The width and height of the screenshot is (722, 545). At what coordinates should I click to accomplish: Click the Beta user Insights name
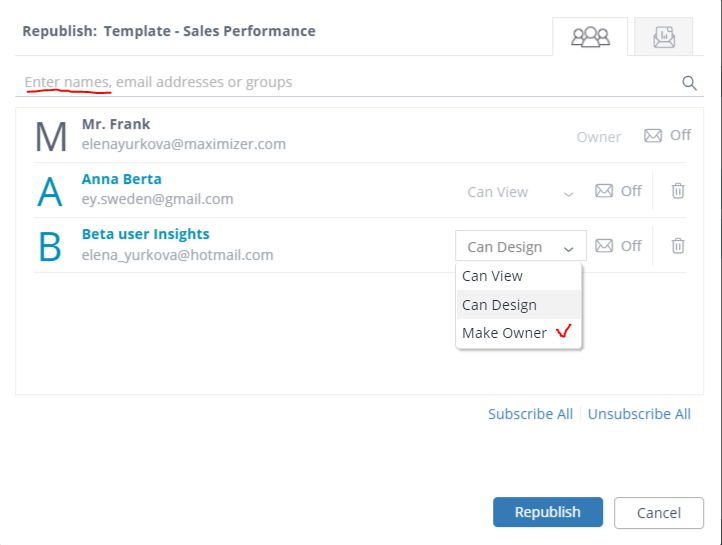click(x=146, y=234)
